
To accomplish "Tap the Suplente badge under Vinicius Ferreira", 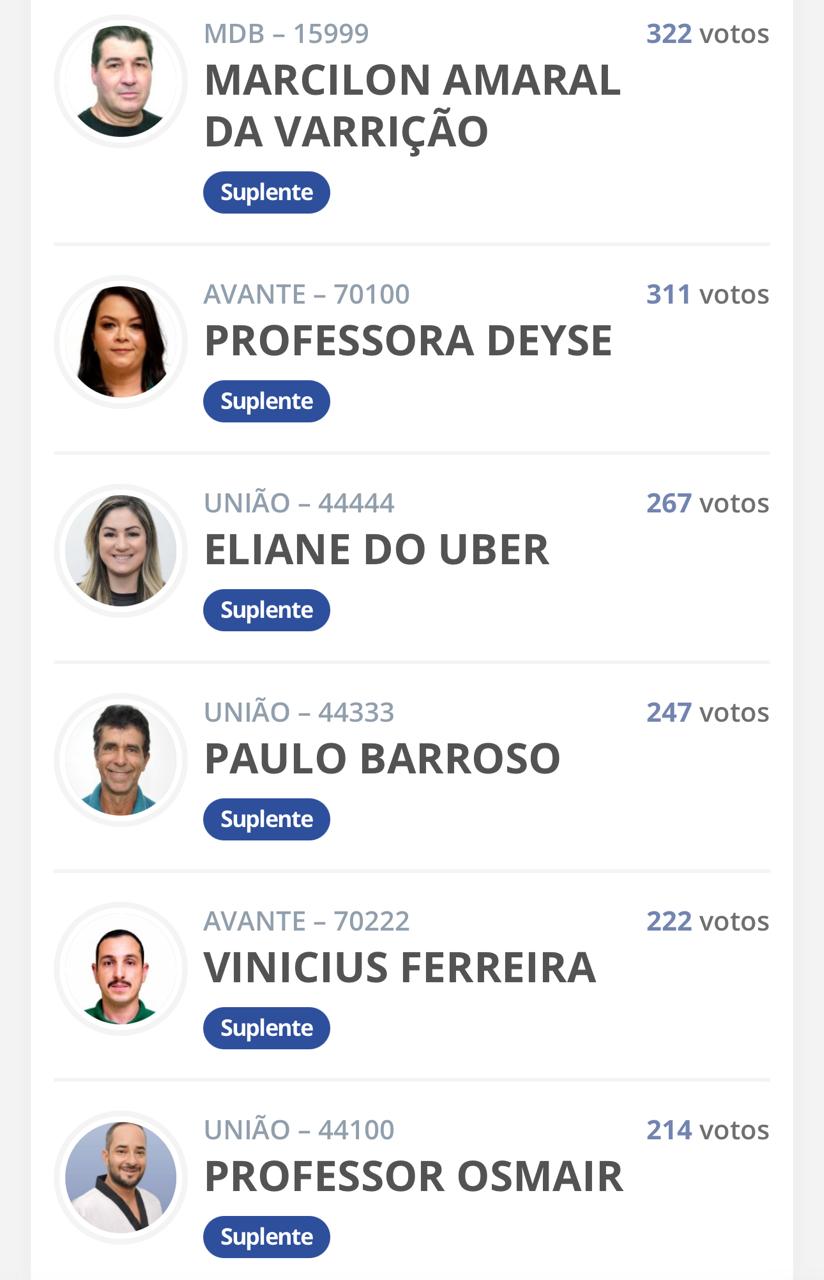I will 267,1028.
